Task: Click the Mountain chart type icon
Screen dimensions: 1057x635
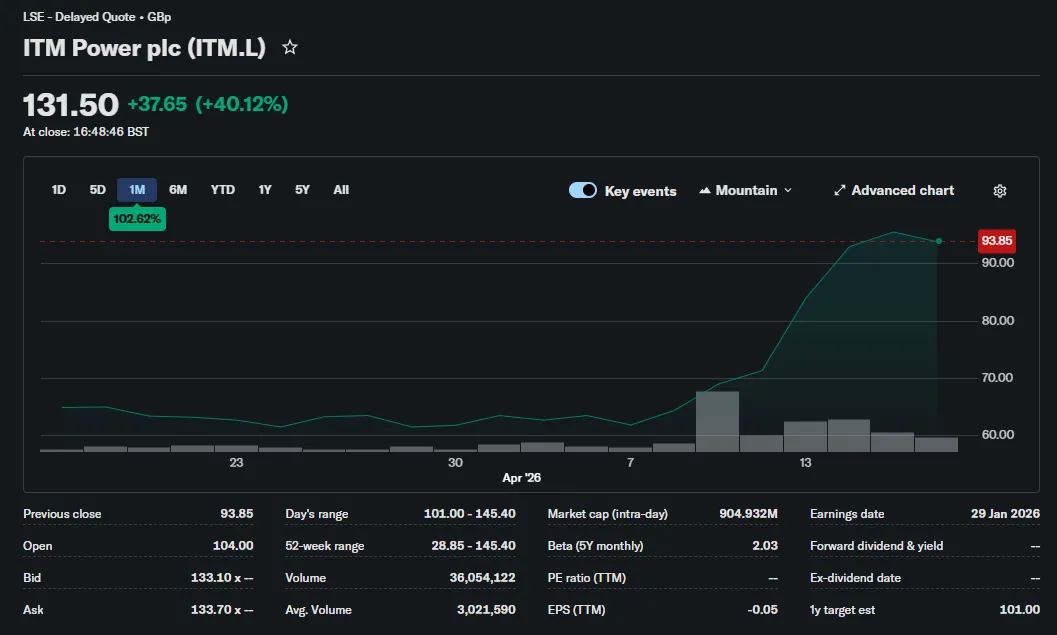Action: (704, 191)
